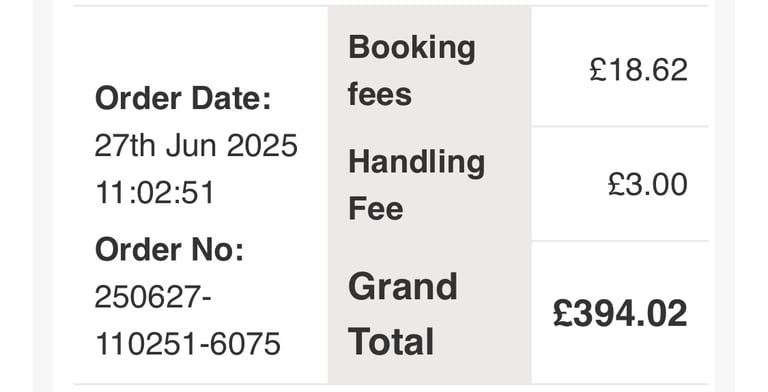Select the day "27th" in order date

point(125,146)
